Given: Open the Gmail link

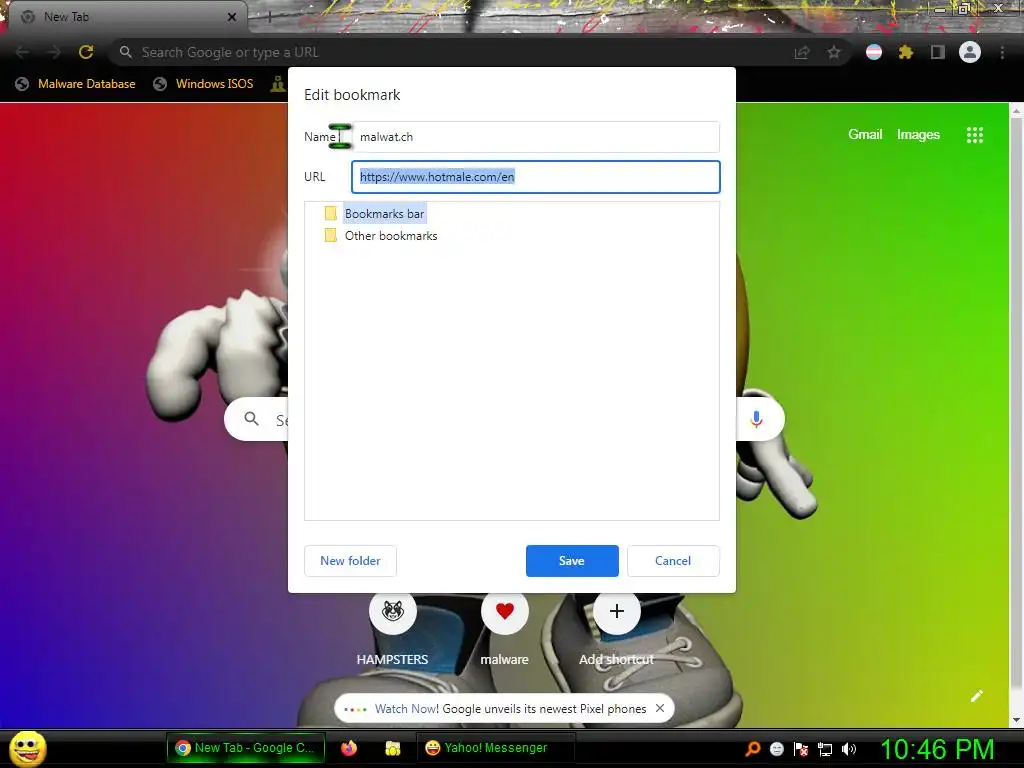Looking at the screenshot, I should coord(865,135).
